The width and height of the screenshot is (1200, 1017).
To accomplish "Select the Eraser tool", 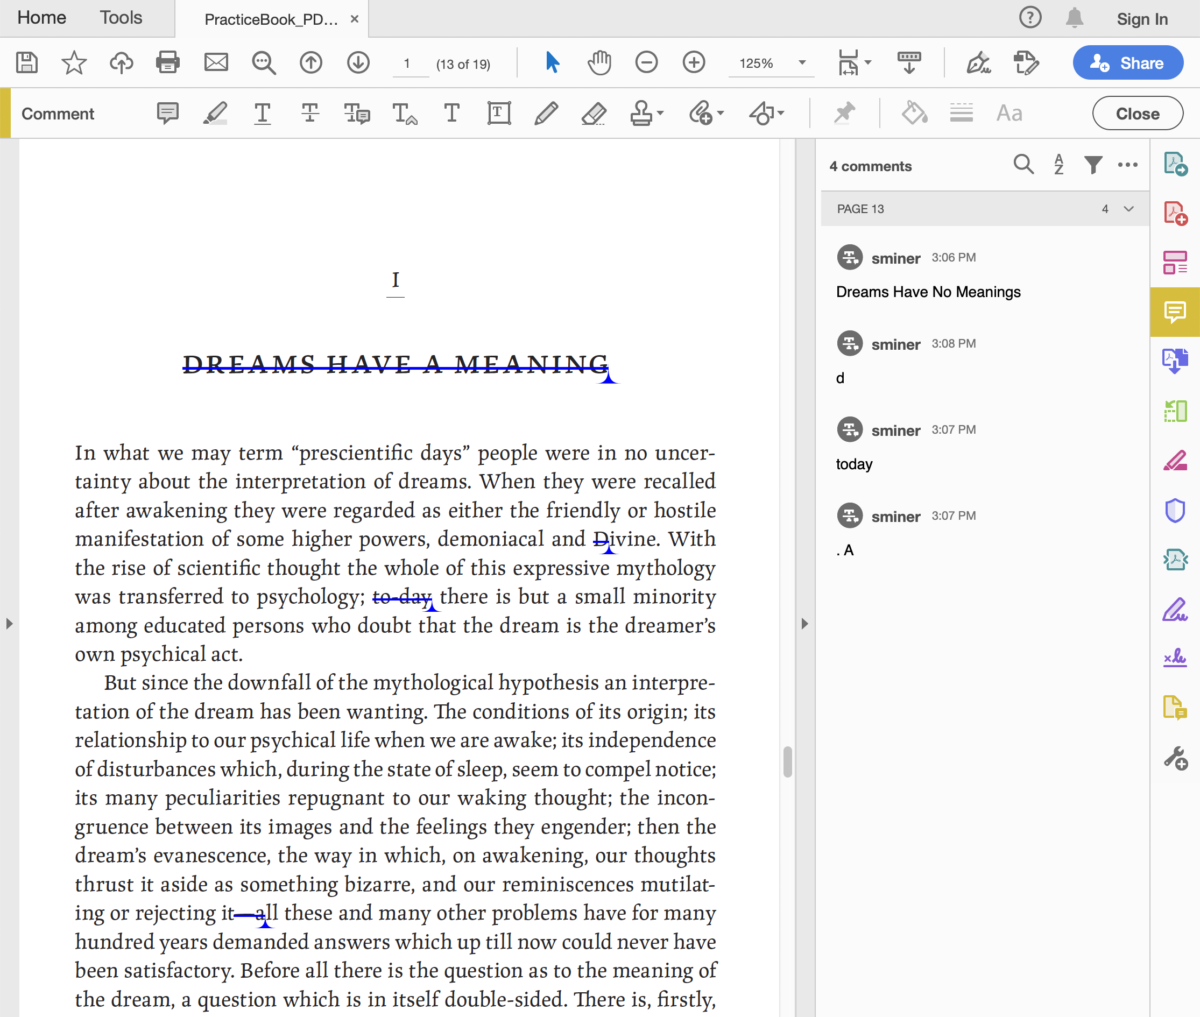I will [x=593, y=113].
